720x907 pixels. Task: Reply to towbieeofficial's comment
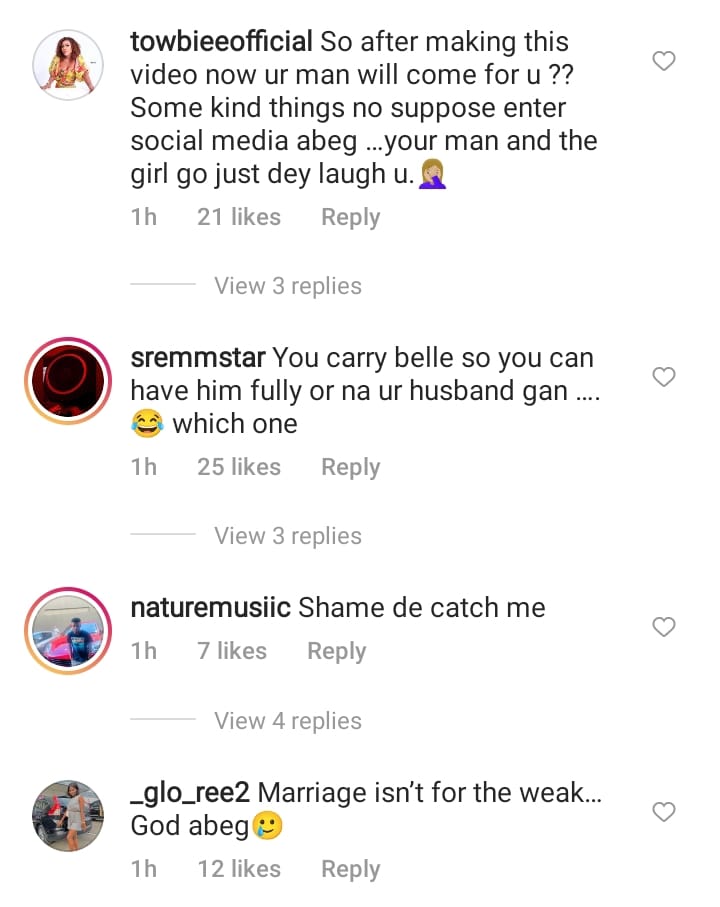[x=350, y=217]
